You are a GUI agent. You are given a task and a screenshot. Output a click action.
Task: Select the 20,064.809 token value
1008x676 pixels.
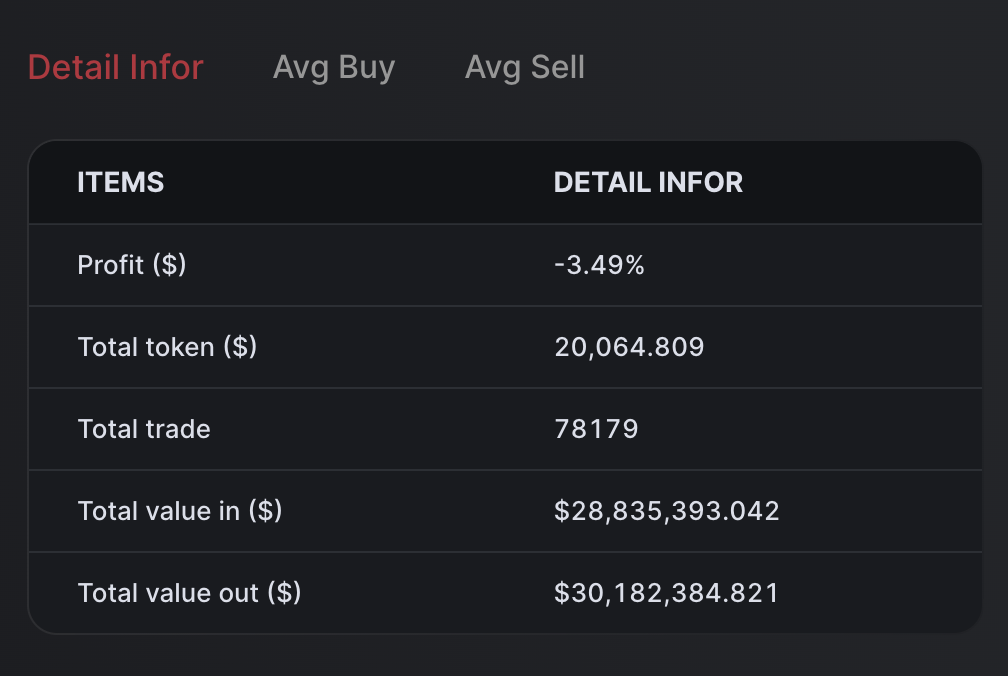pos(629,347)
